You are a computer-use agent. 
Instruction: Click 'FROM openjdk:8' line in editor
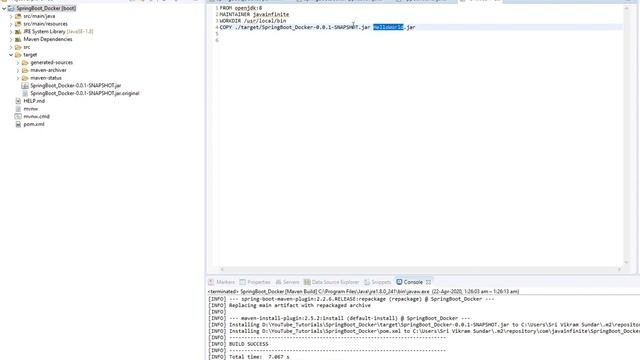point(241,8)
